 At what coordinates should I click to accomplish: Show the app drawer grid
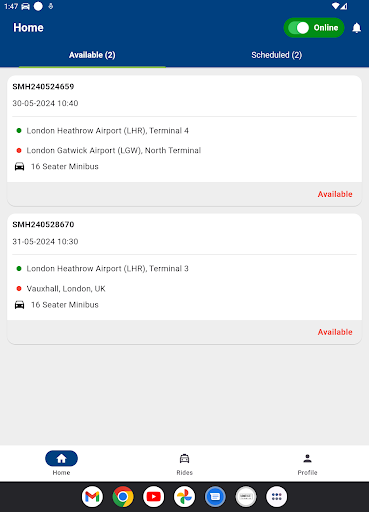(x=277, y=497)
